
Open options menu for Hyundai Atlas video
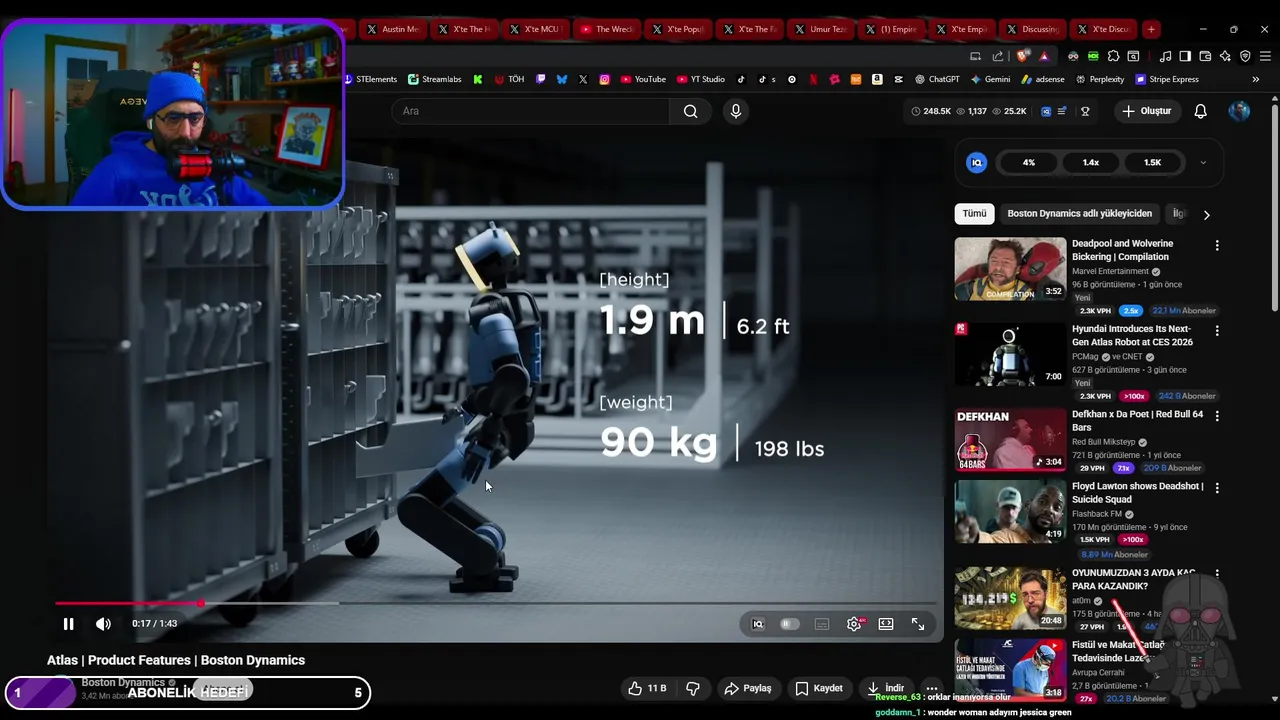click(x=1217, y=330)
